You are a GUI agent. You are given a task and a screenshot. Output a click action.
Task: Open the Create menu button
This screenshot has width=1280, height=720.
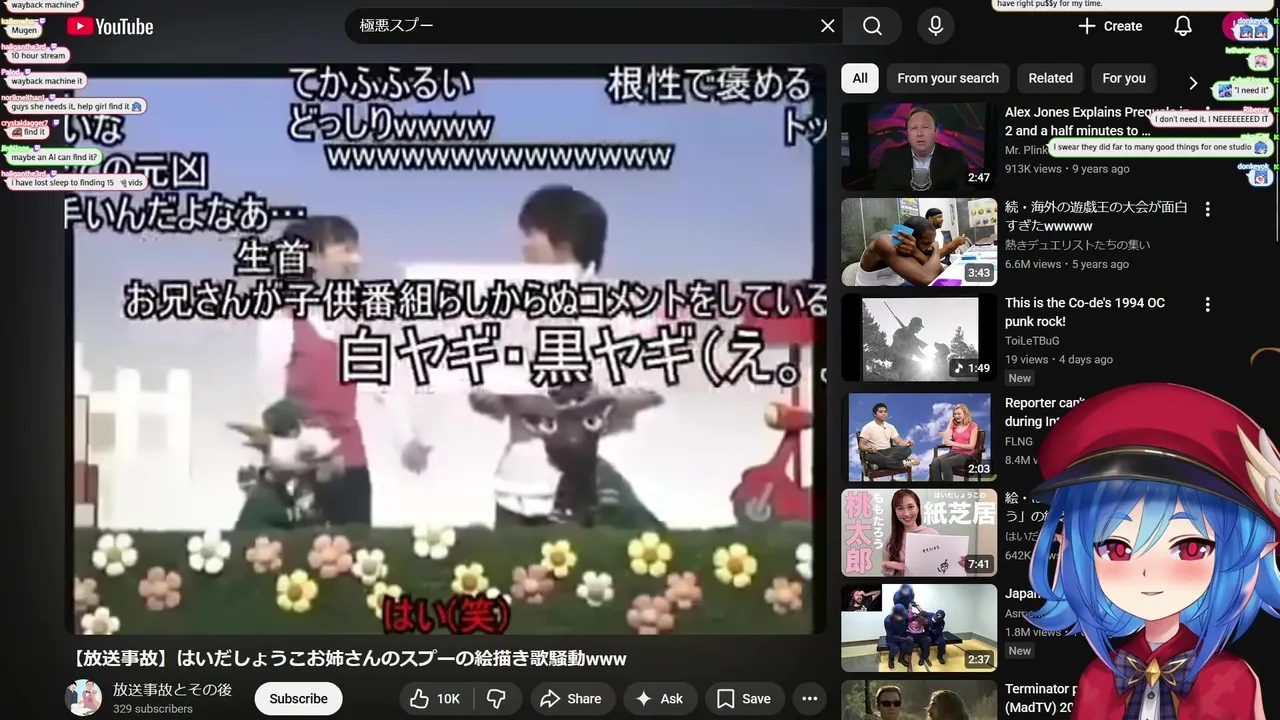pyautogui.click(x=1110, y=26)
